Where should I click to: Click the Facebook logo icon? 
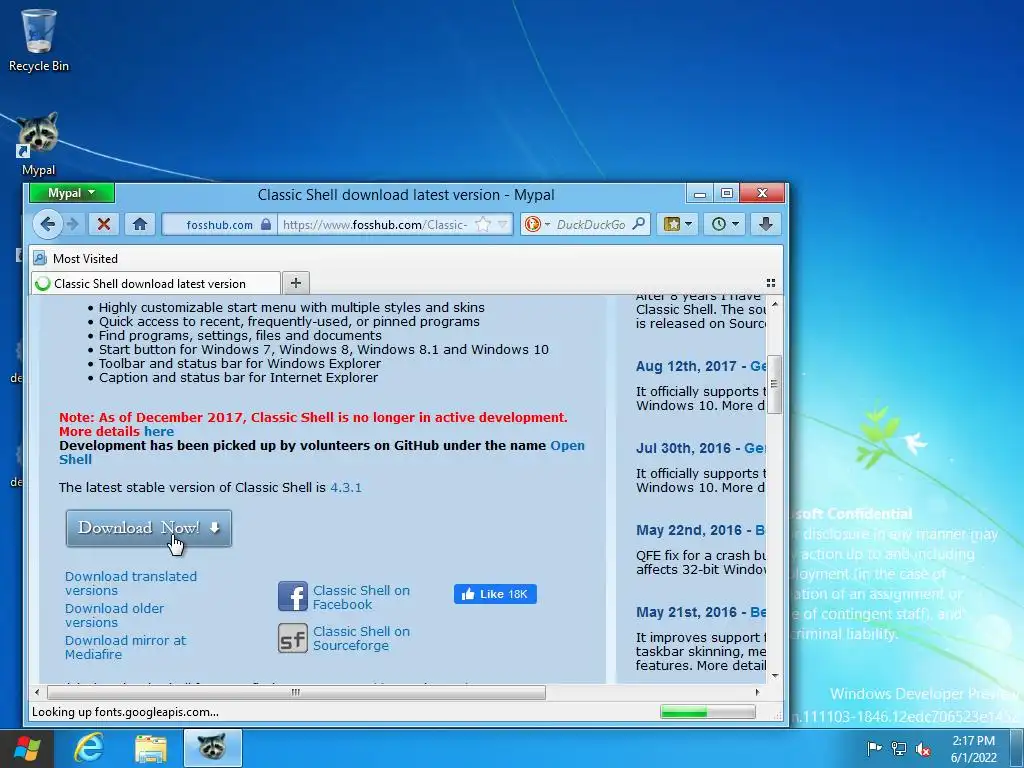293,596
